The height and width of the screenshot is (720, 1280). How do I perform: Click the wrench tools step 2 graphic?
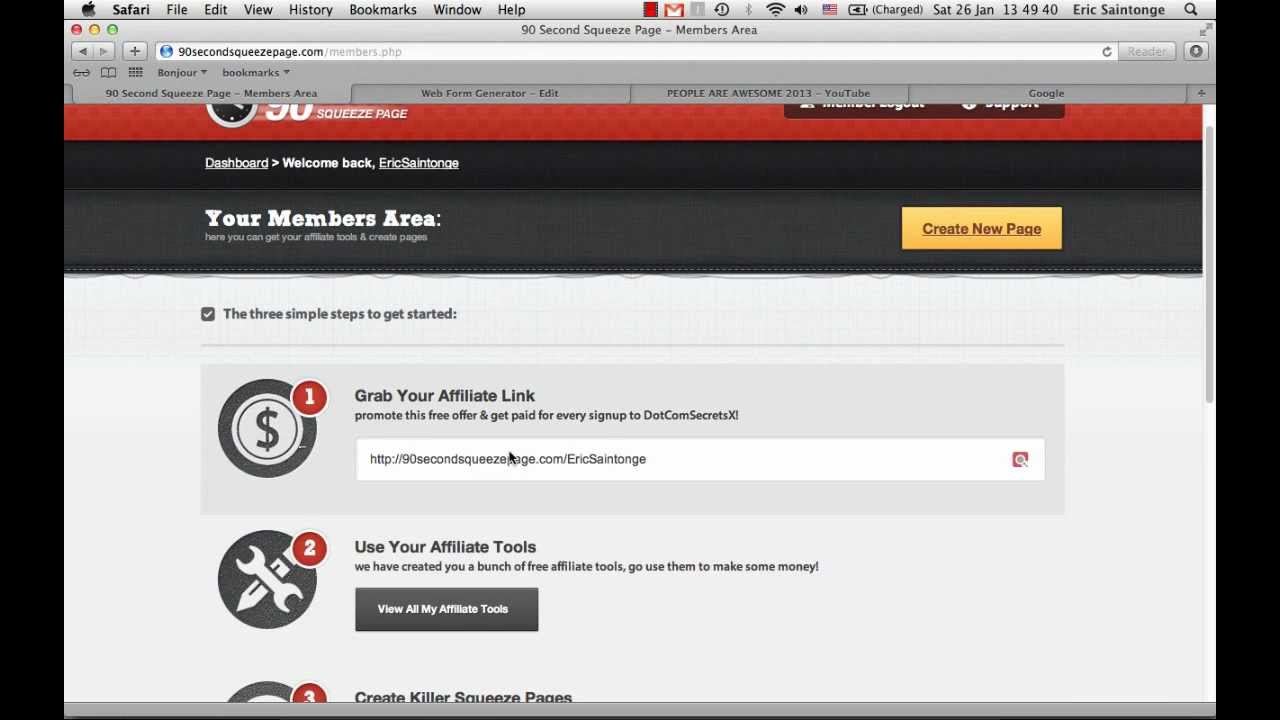(x=267, y=579)
